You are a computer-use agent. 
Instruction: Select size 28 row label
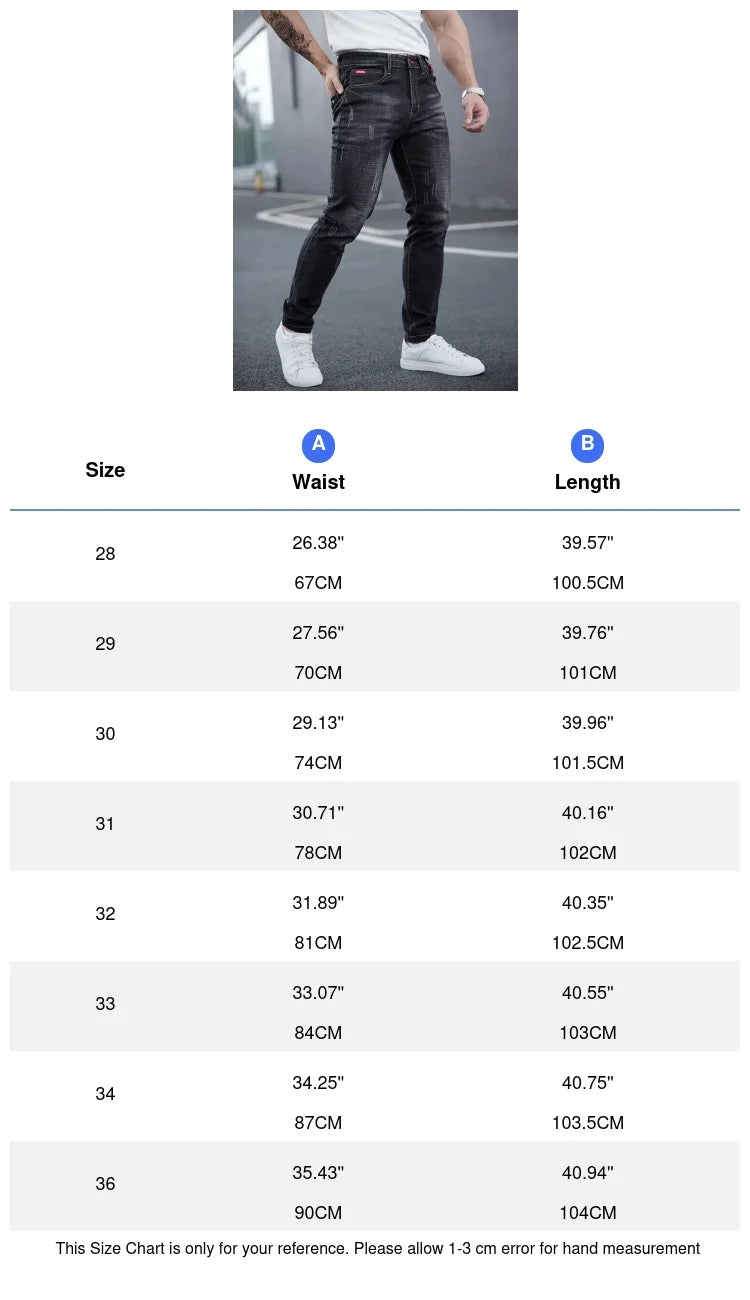[105, 554]
